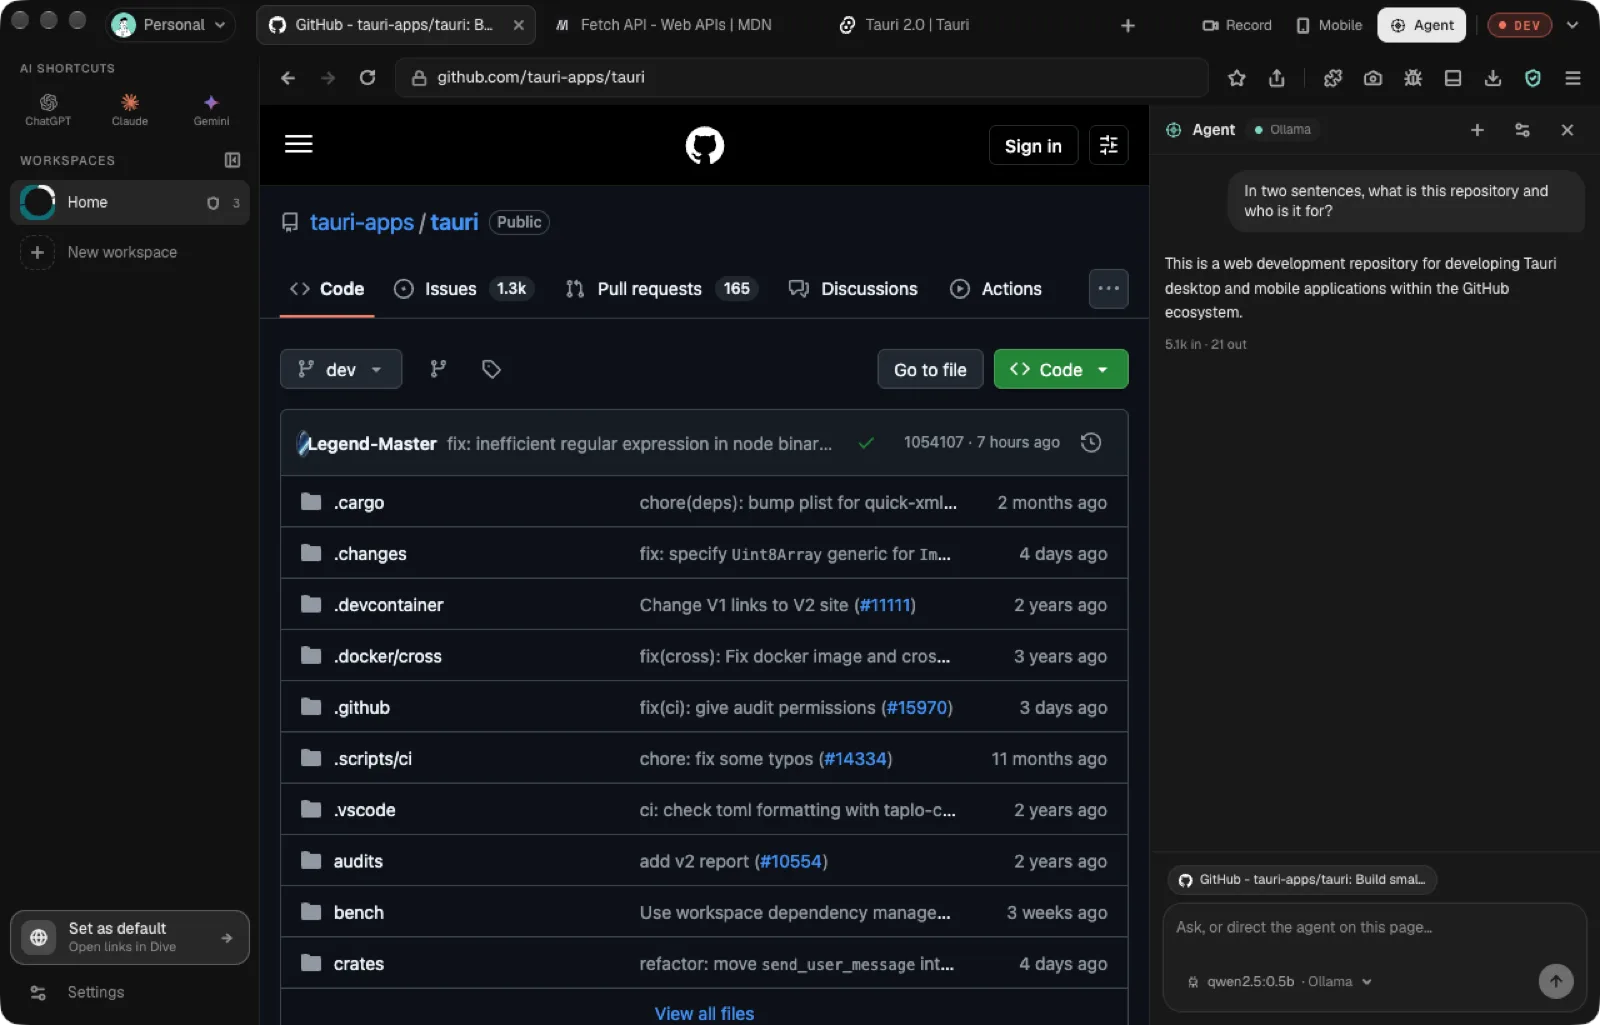Click the Go to file button
Viewport: 1600px width, 1025px height.
pyautogui.click(x=930, y=369)
